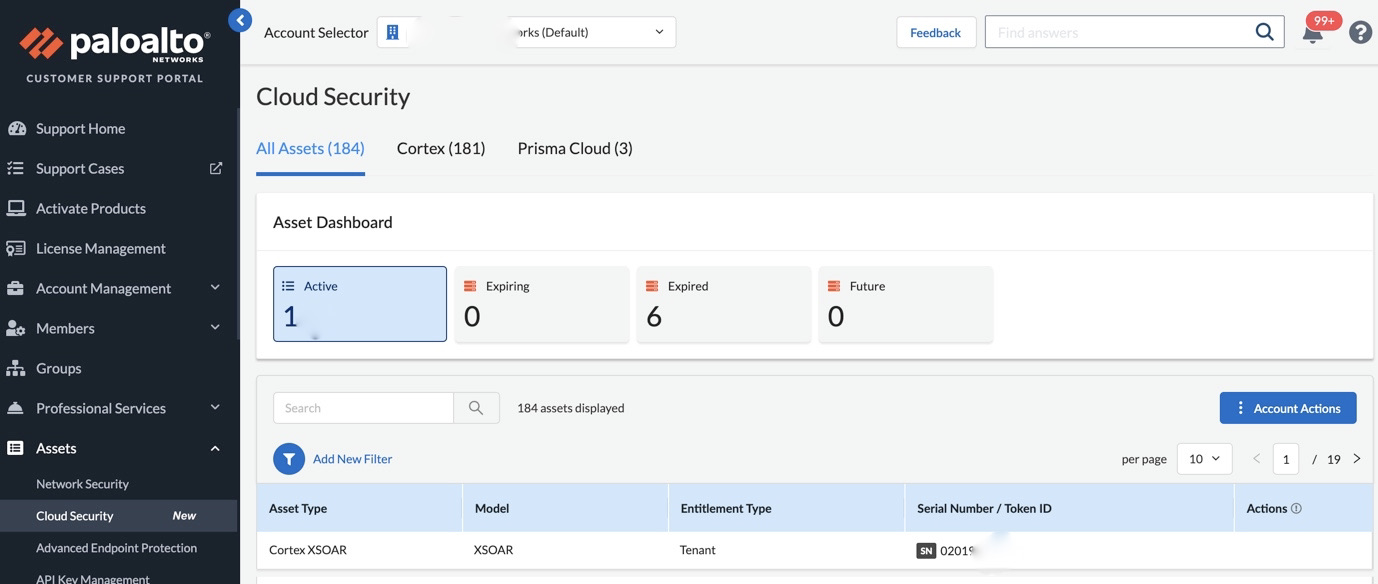Open Support Cases external link icon
The height and width of the screenshot is (584, 1378).
[x=216, y=168]
